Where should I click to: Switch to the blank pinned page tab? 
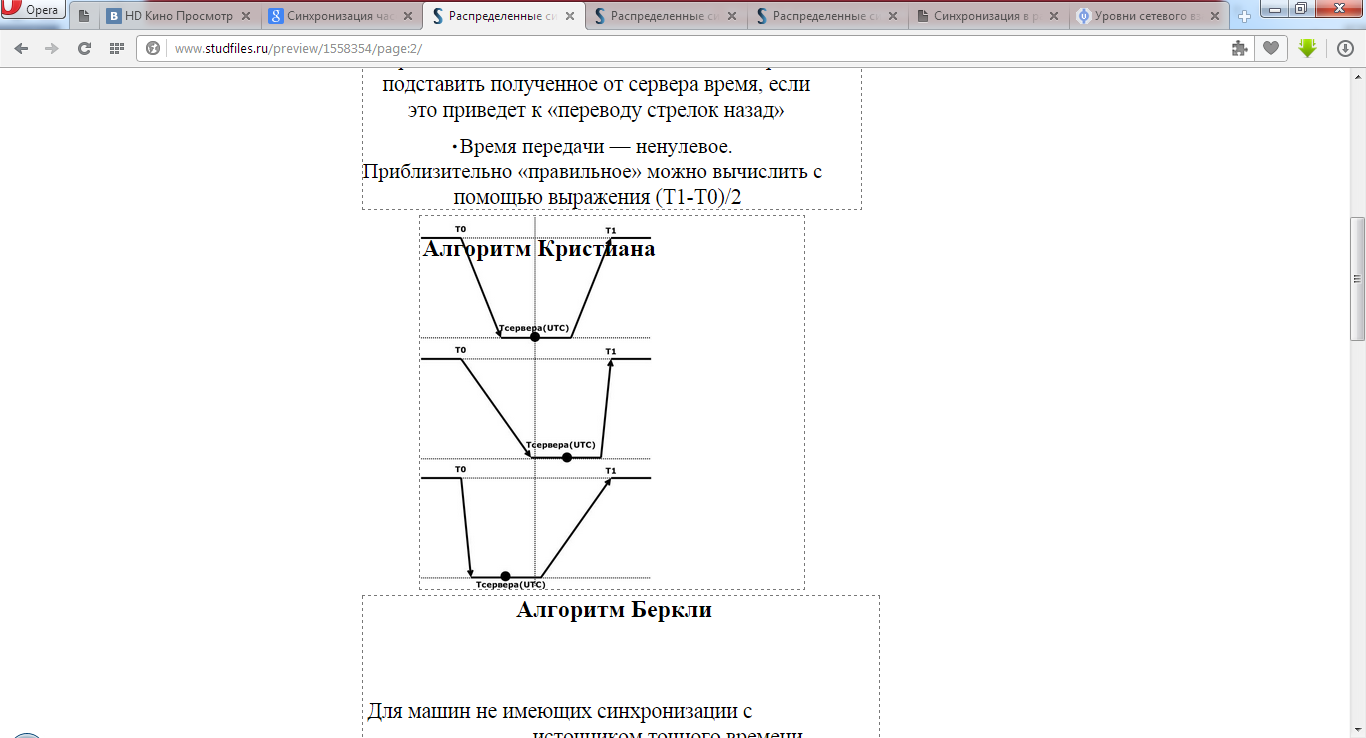[83, 16]
